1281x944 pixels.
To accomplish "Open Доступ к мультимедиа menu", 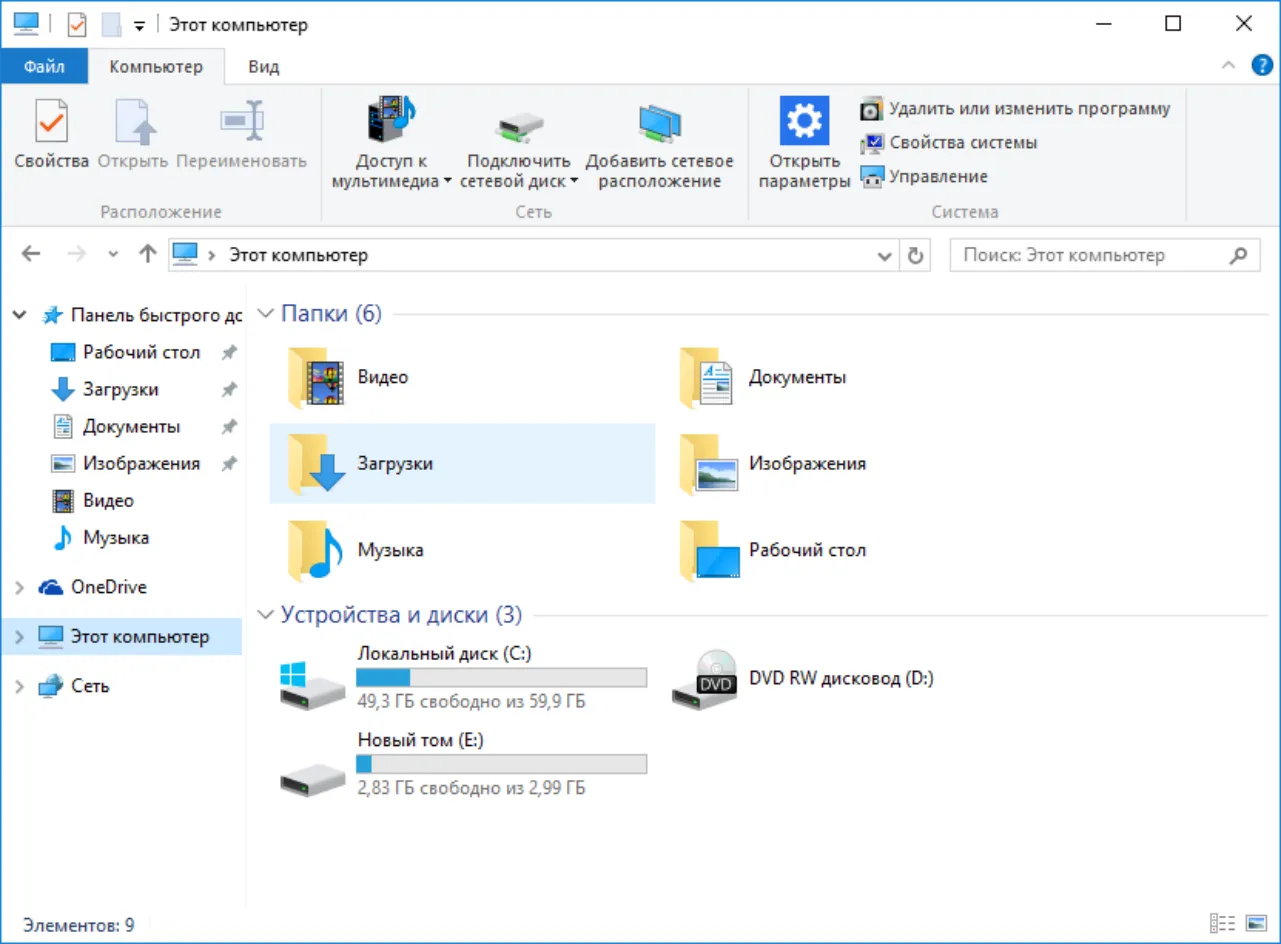I will tap(392, 145).
